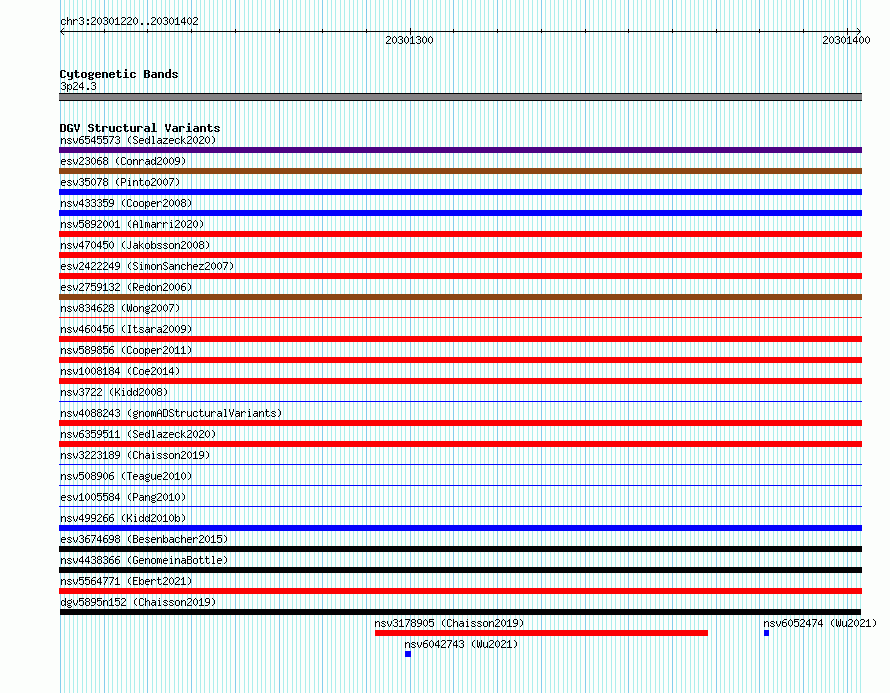Click the 20301300 ruler position label
This screenshot has width=890, height=693.
pos(409,40)
